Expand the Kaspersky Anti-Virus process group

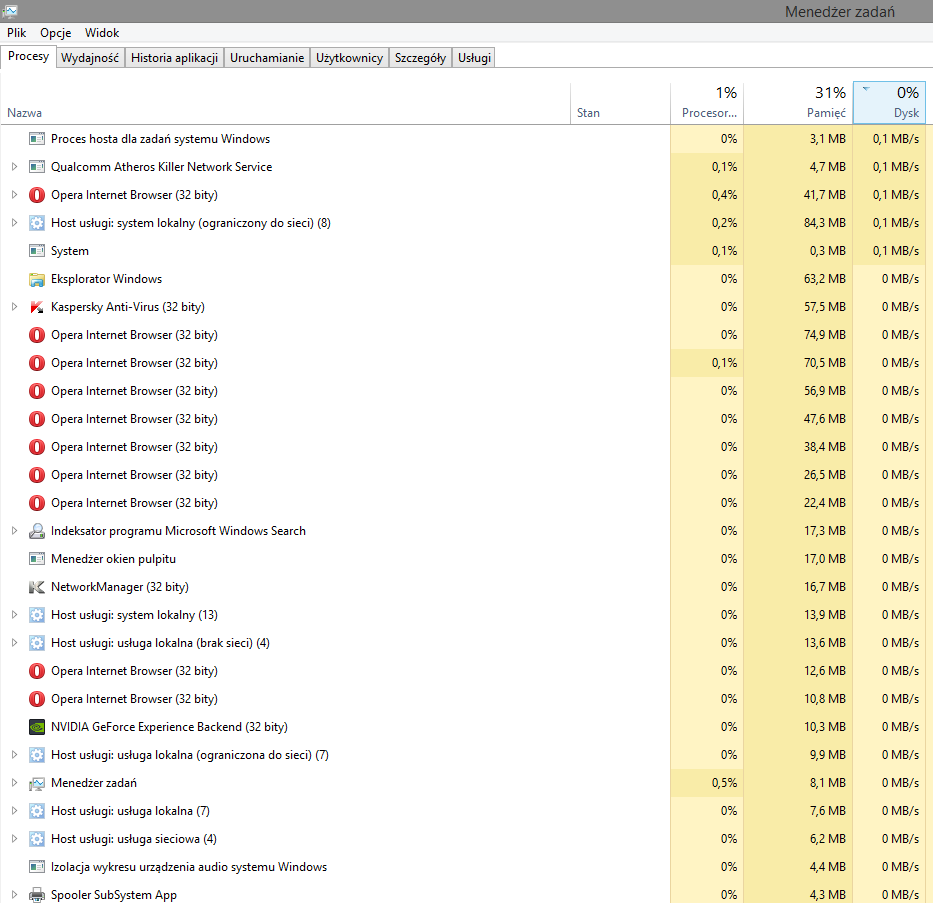14,307
